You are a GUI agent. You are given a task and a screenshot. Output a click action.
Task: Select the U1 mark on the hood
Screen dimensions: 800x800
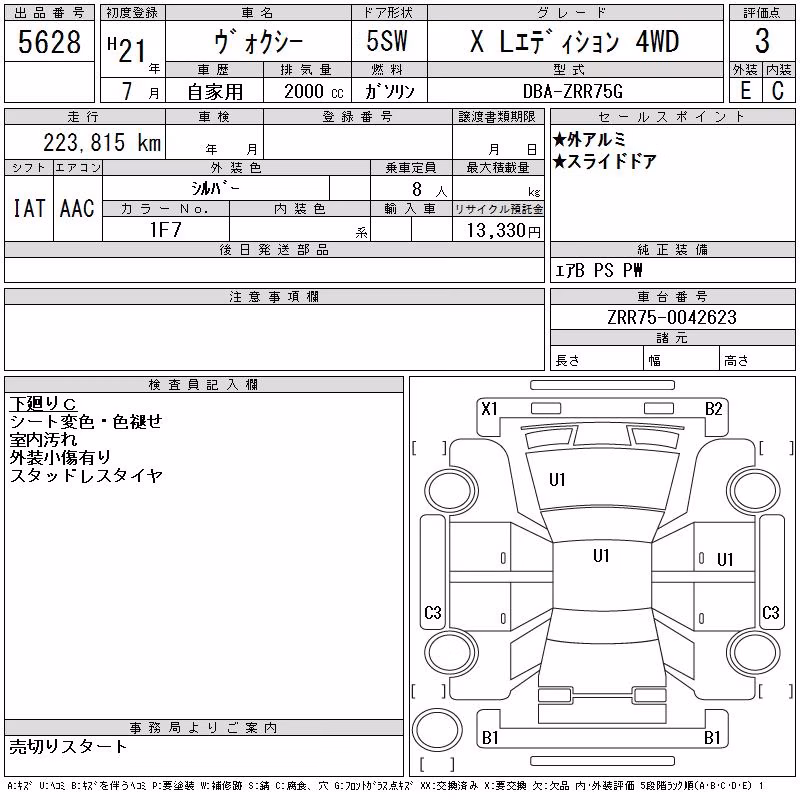[x=557, y=480]
